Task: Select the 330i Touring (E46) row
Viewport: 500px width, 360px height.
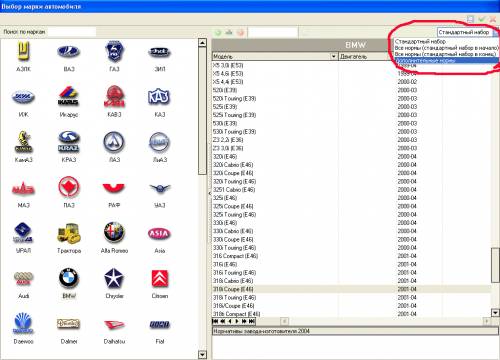Action: (351, 248)
